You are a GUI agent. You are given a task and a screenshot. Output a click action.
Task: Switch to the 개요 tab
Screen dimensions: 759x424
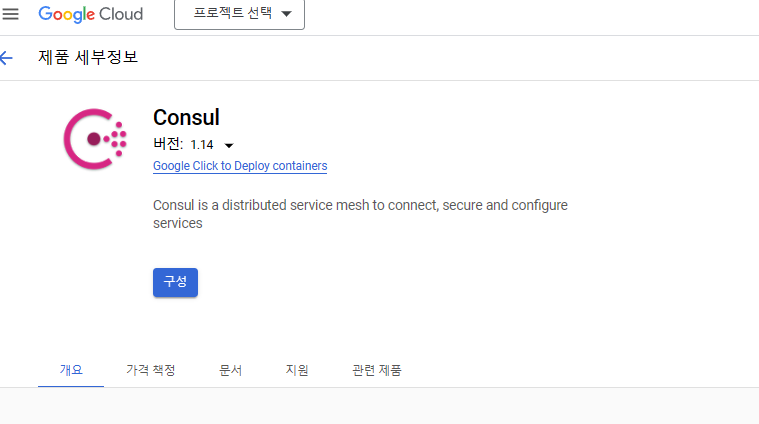point(71,370)
